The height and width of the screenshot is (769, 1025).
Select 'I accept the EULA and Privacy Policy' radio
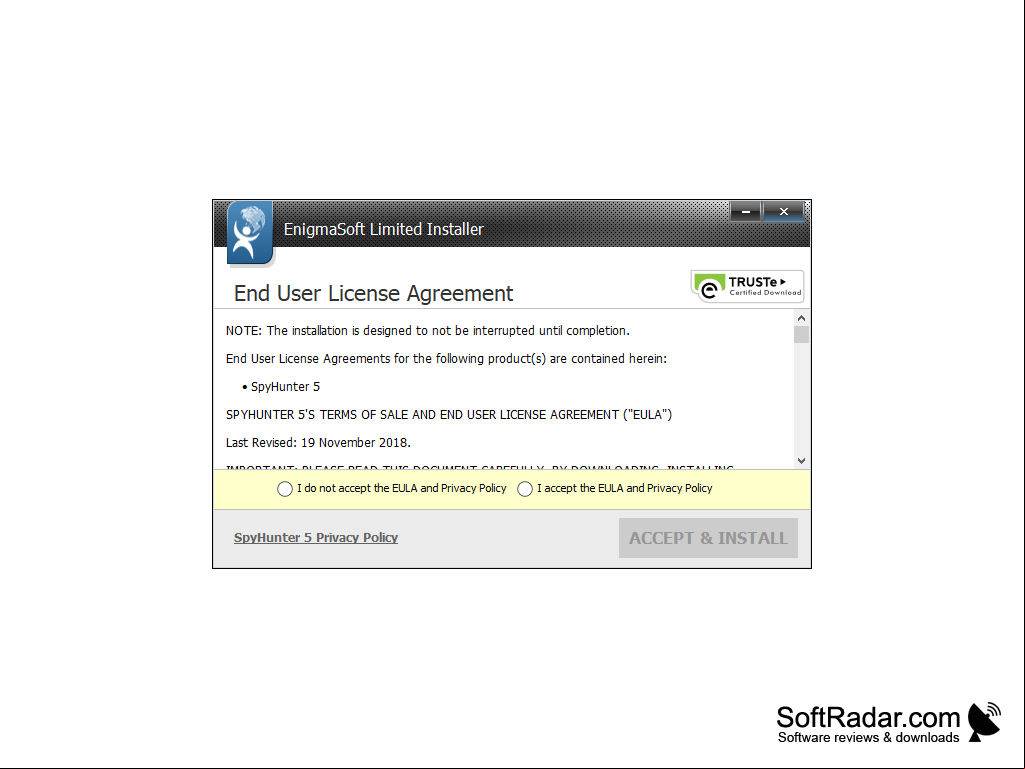click(525, 488)
